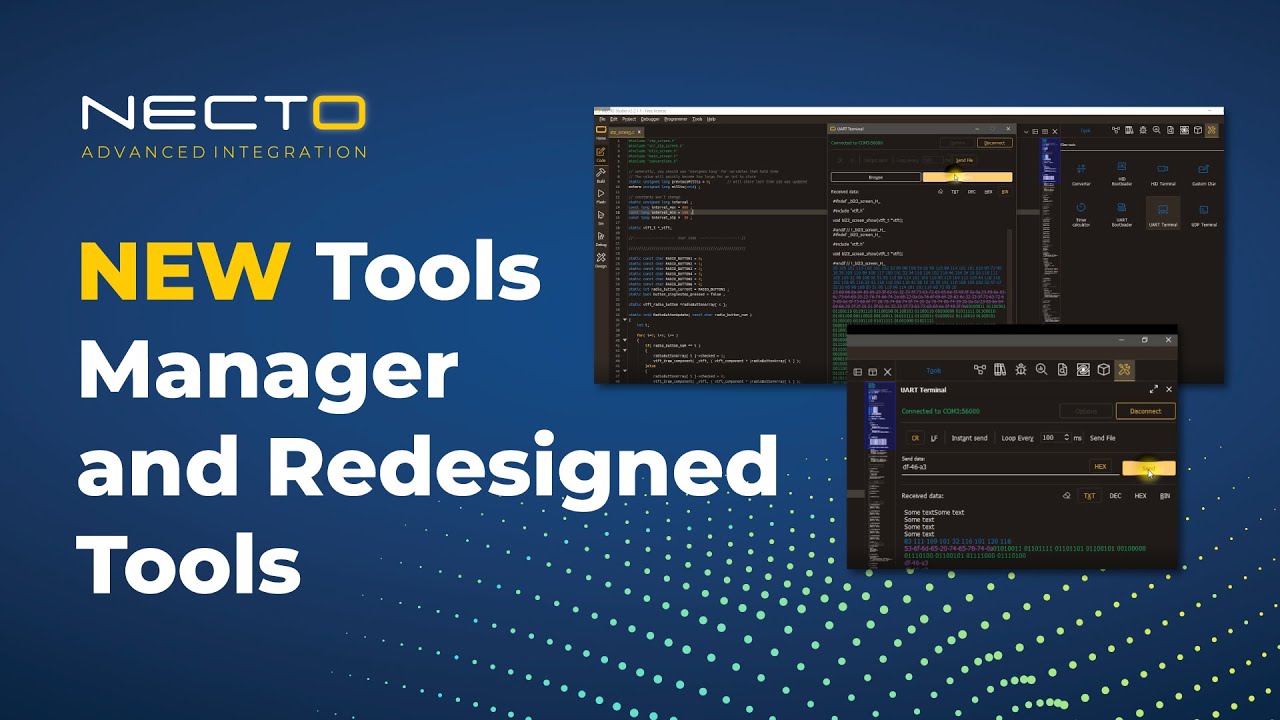Click the package cube icon in enlarged toolbar

[1103, 370]
